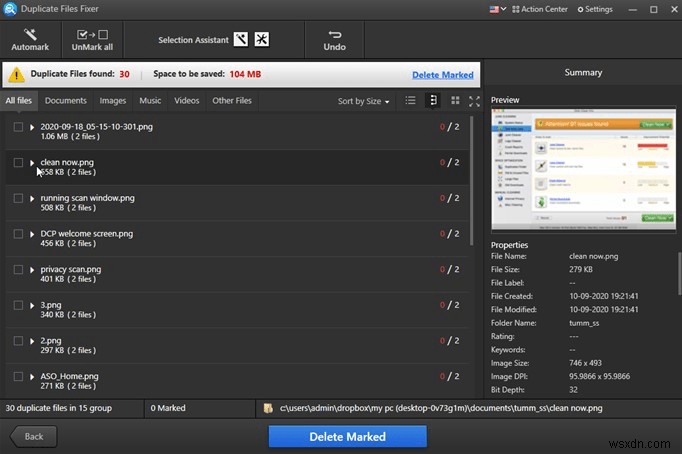The height and width of the screenshot is (454, 682).
Task: Expand the DCP welcome screen.png group
Action: click(32, 234)
